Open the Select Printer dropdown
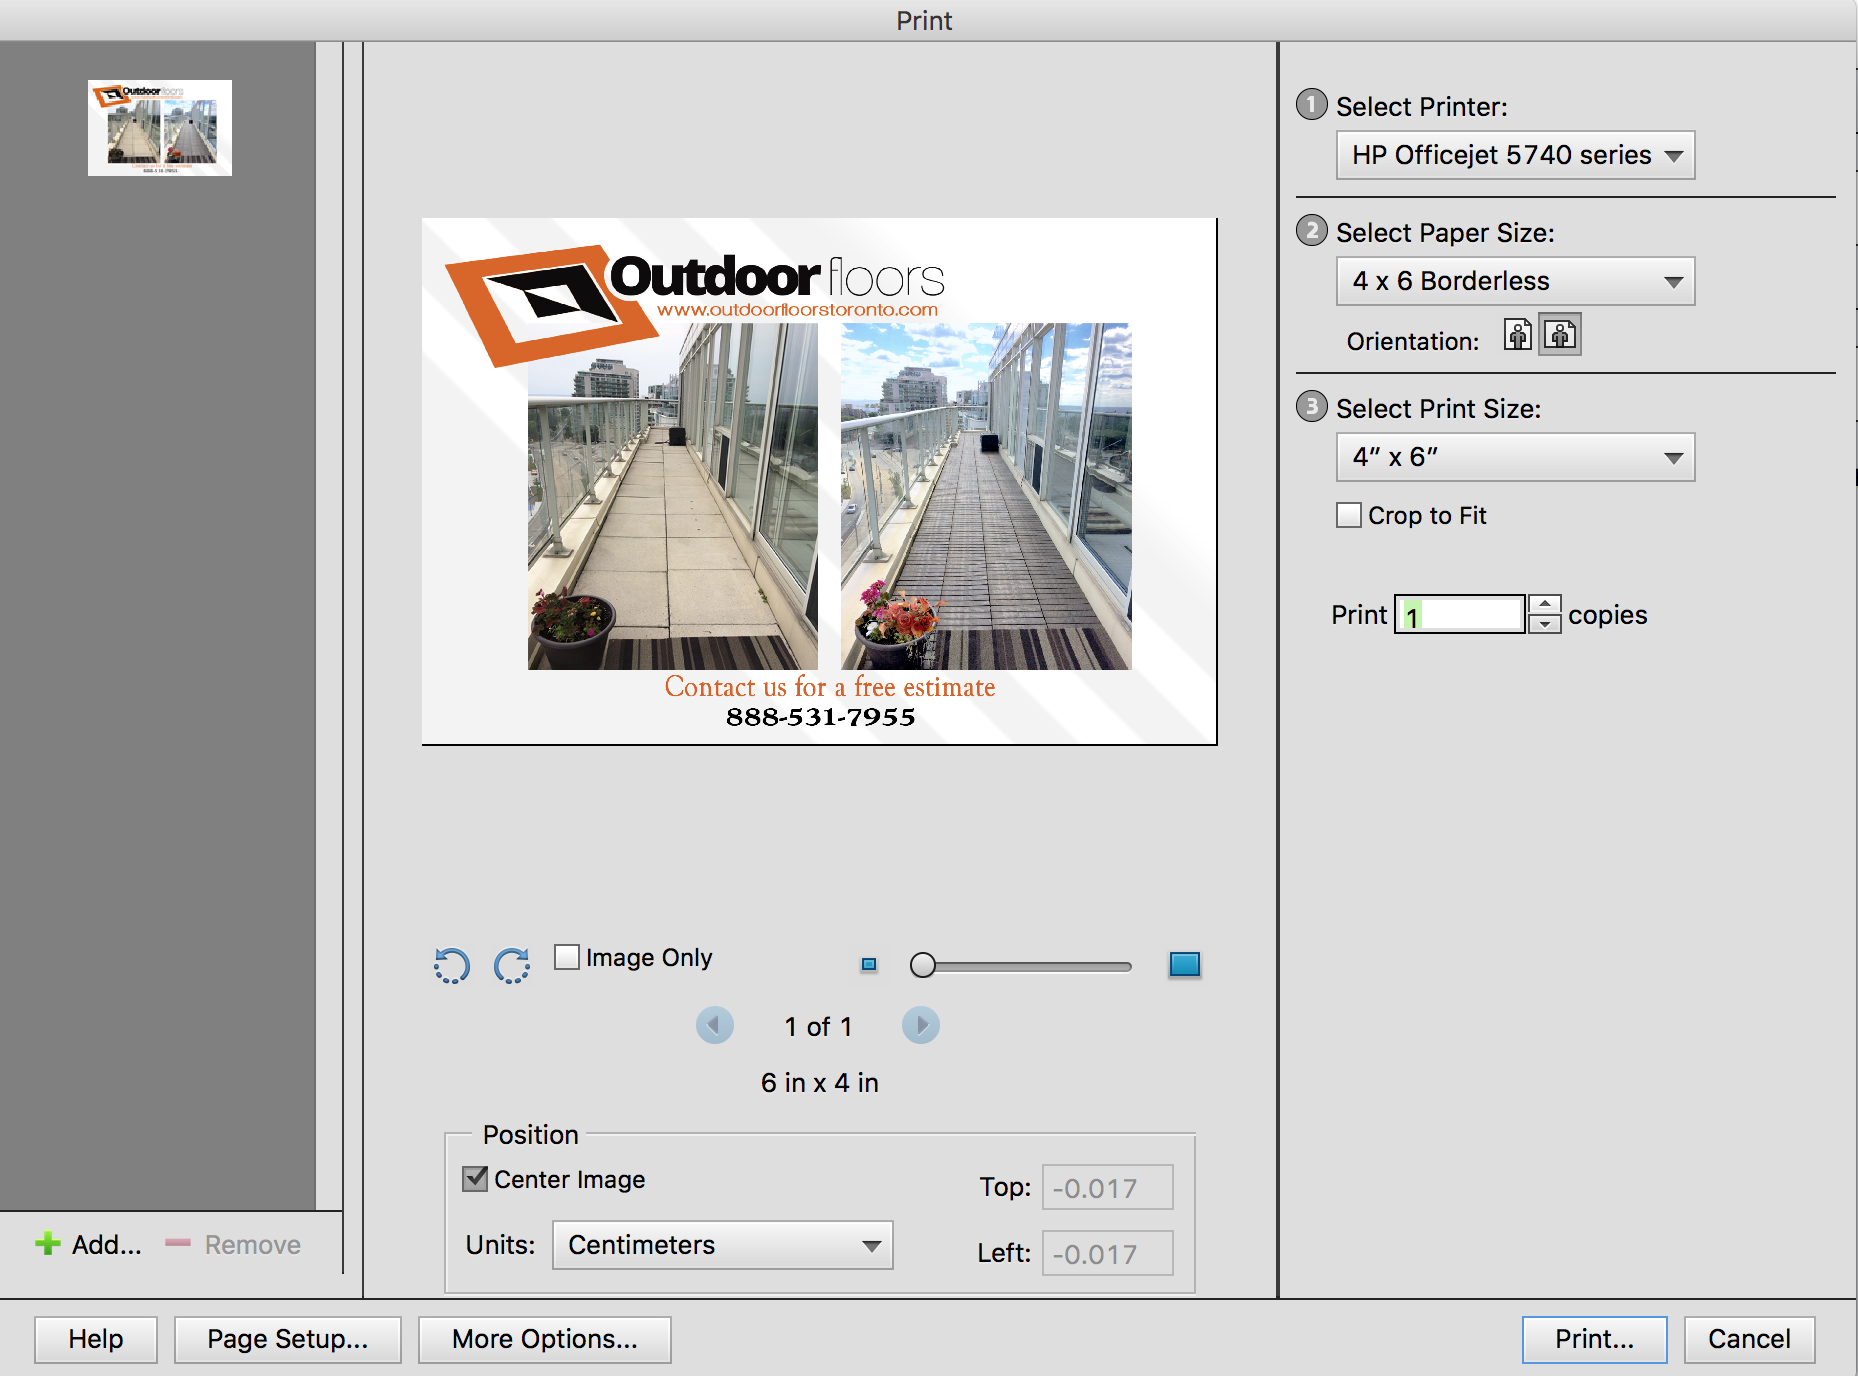Image resolution: width=1858 pixels, height=1376 pixels. 1516,155
